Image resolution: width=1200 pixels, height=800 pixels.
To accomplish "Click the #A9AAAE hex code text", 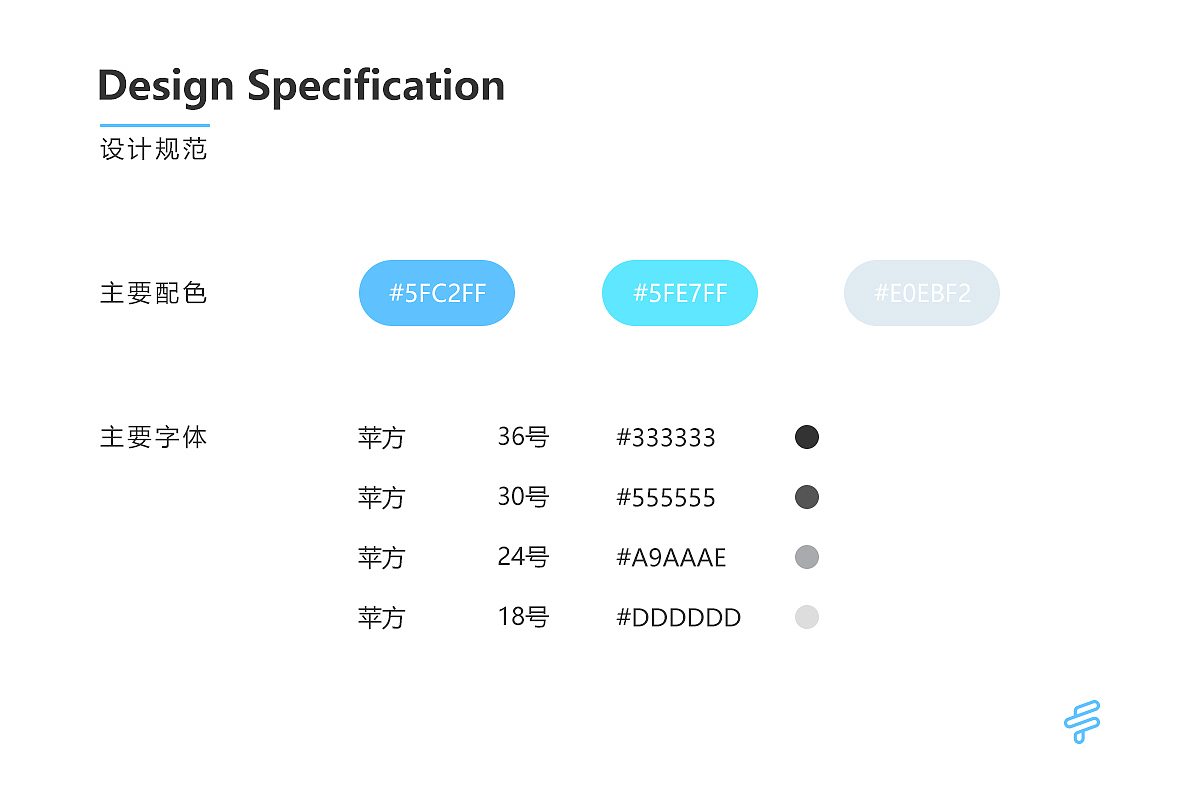I will click(x=671, y=558).
